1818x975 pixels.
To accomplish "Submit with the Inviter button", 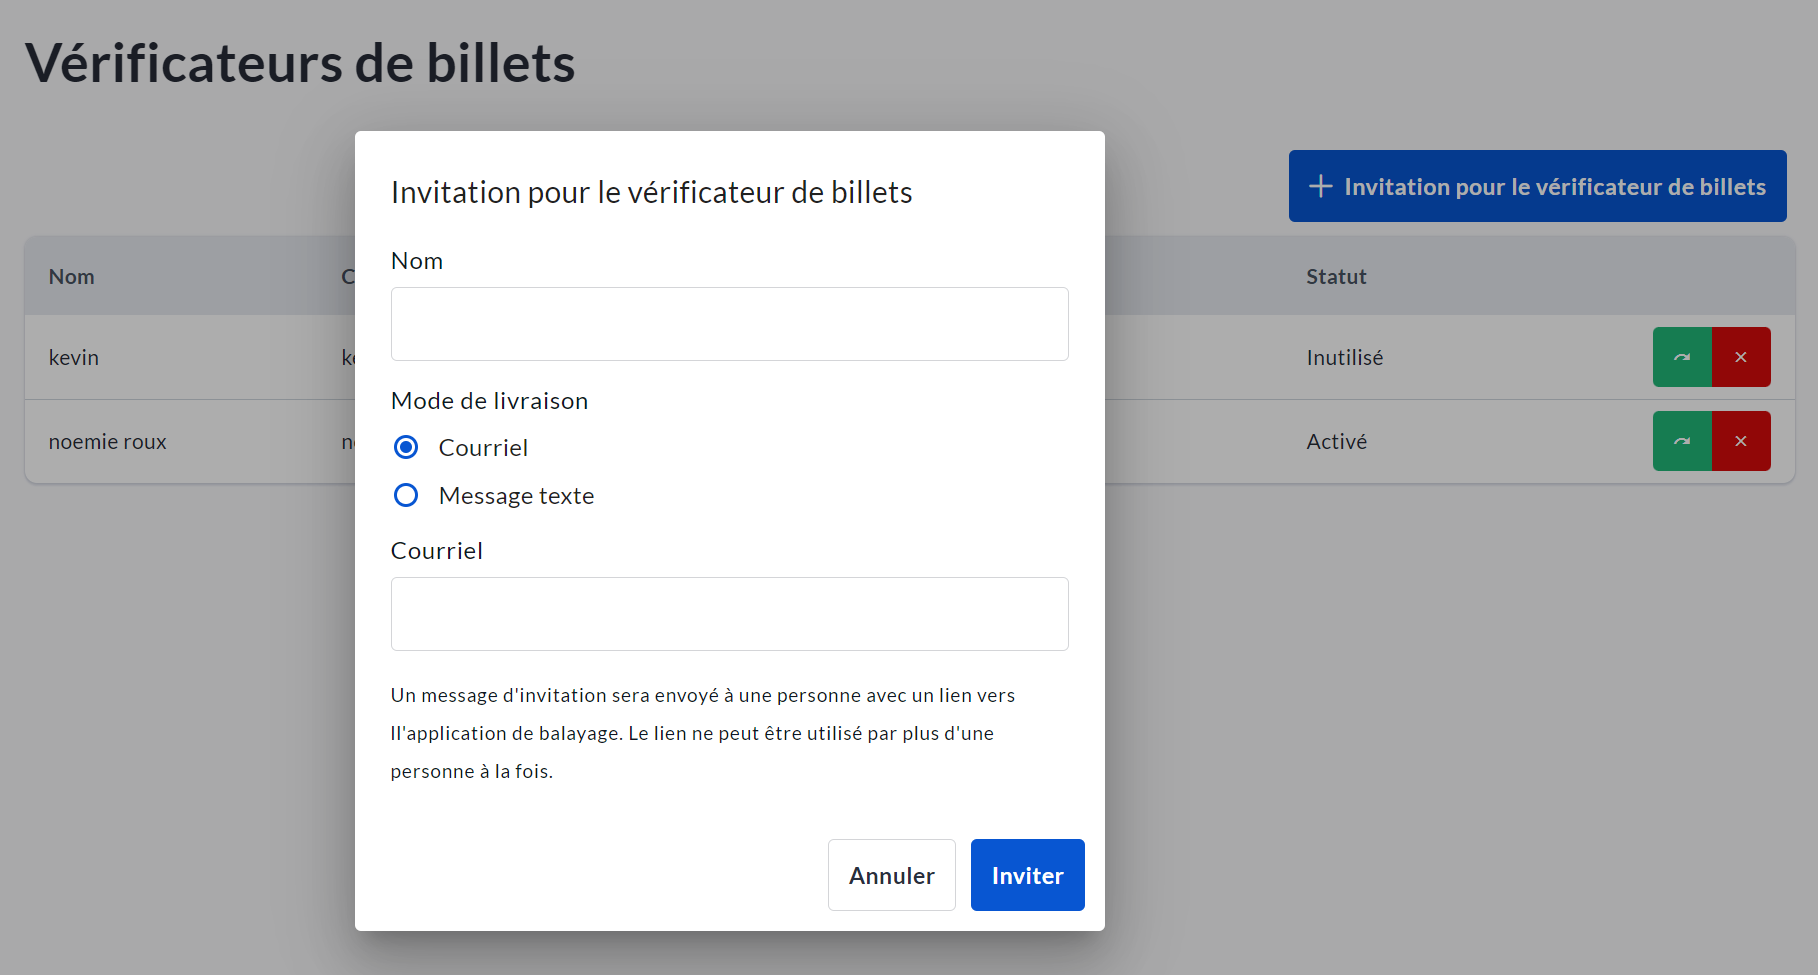I will pos(1027,875).
